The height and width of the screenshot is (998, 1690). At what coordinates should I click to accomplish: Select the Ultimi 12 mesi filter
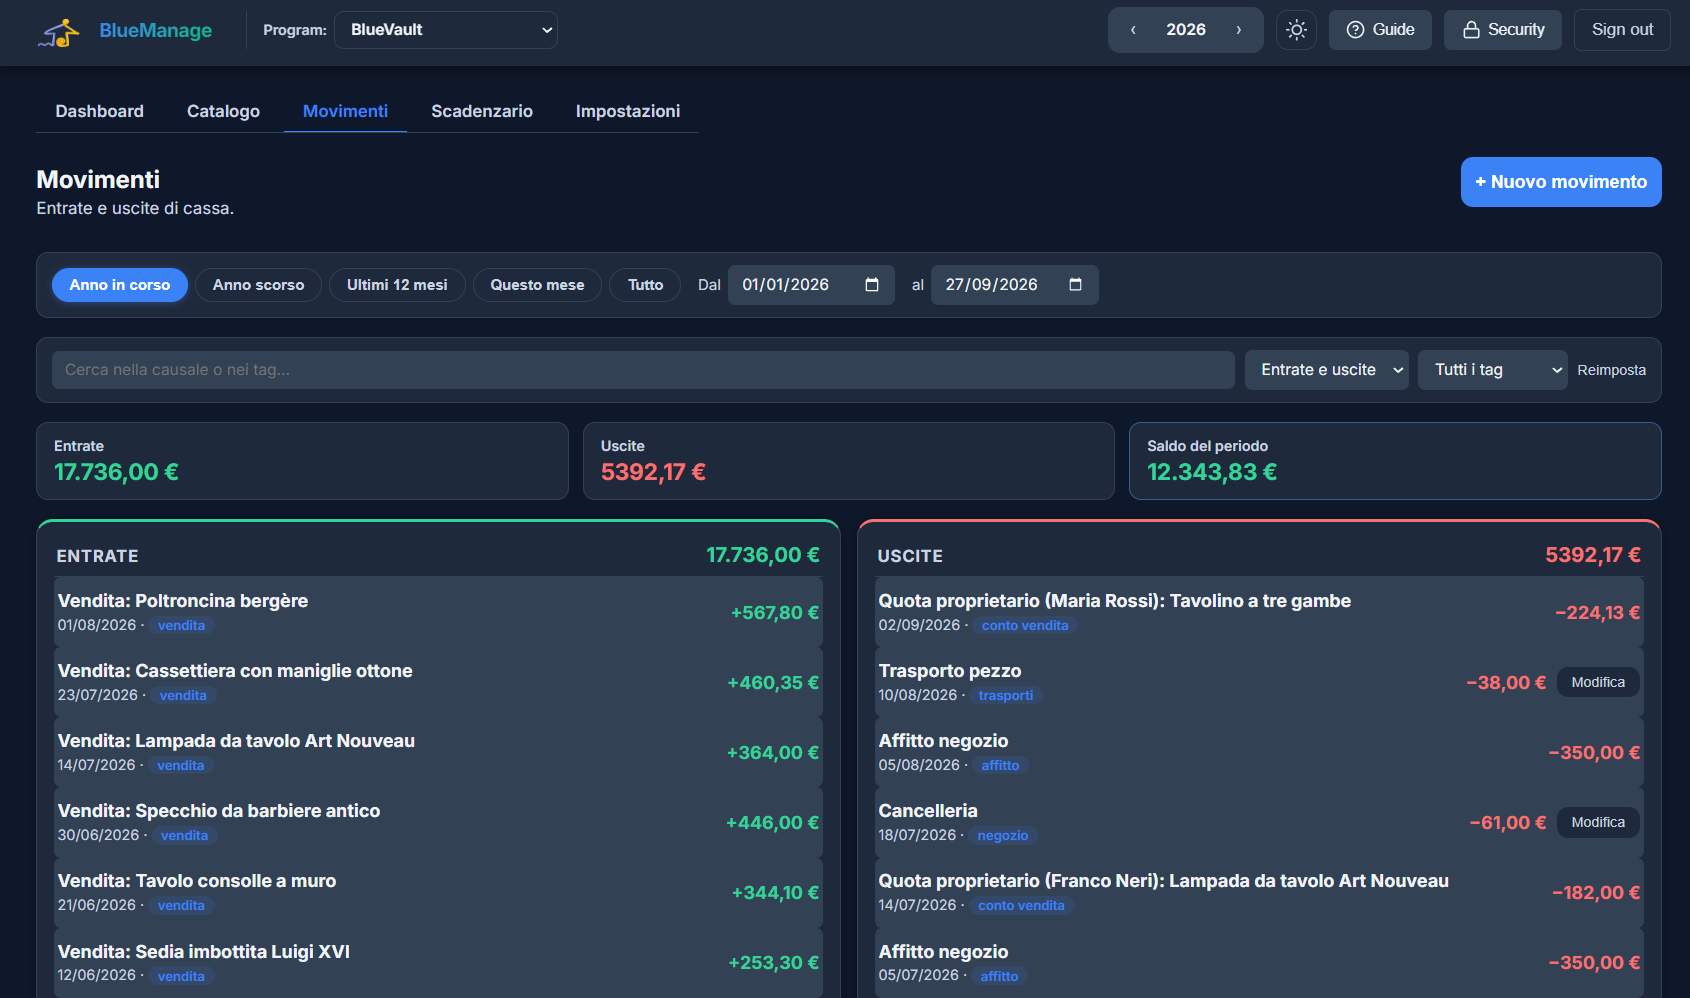click(x=397, y=285)
